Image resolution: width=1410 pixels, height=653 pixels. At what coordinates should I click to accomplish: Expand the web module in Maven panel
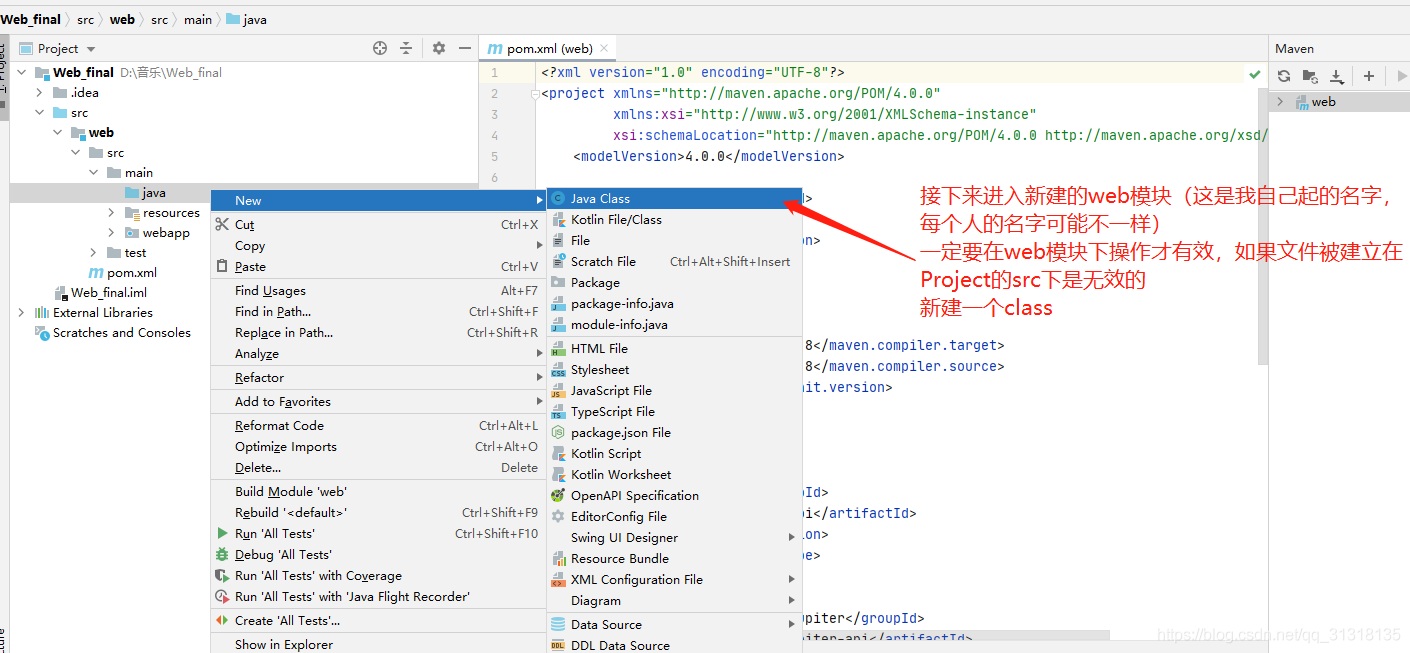coord(1280,102)
